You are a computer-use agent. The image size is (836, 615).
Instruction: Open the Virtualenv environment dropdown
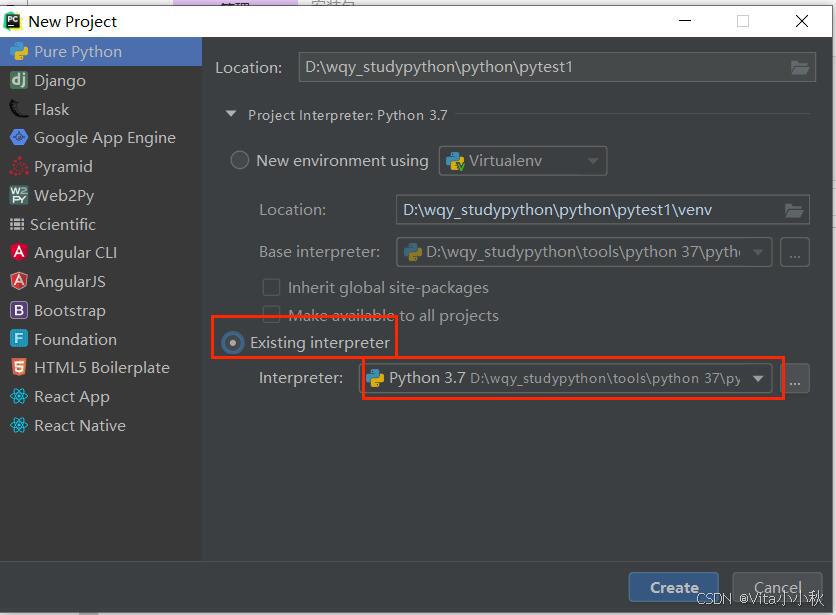point(522,161)
